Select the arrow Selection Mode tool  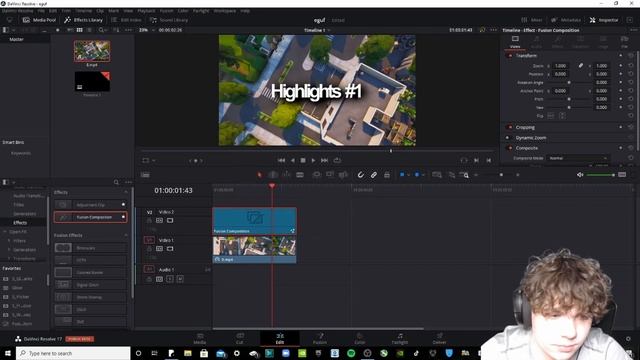tap(260, 175)
